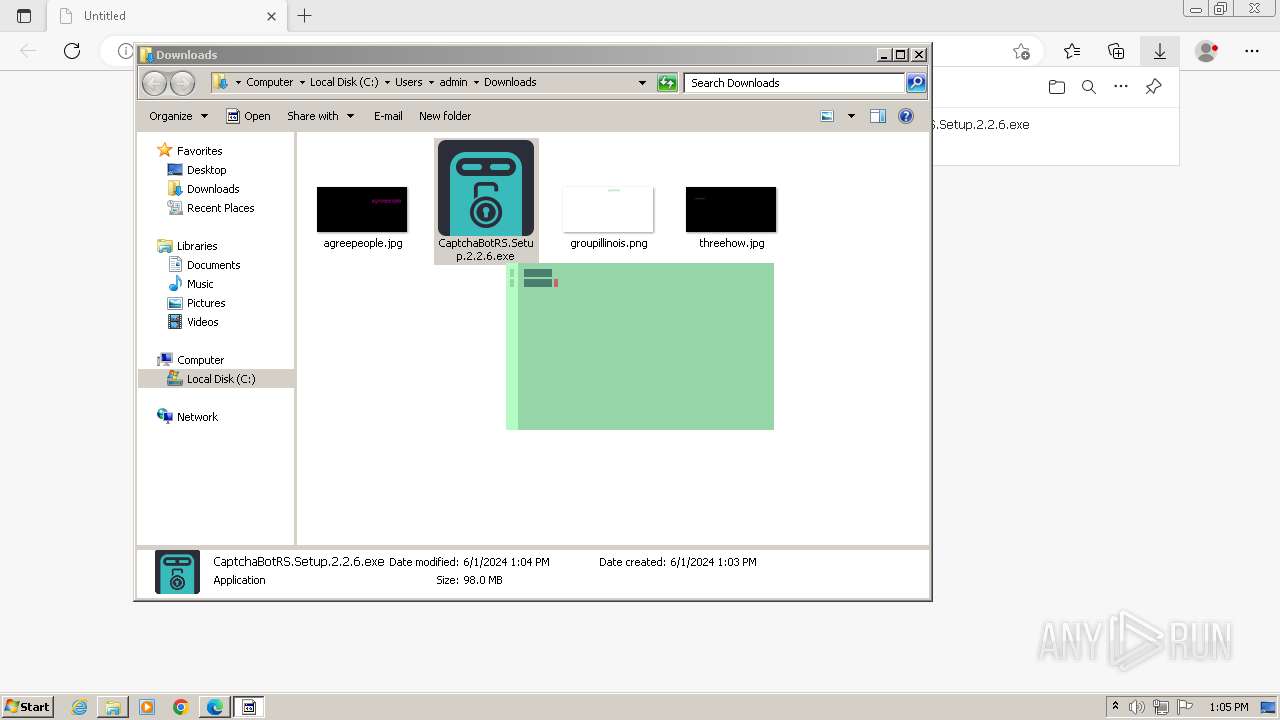Expand previous locations address dropdown
The width and height of the screenshot is (1280, 720).
642,83
